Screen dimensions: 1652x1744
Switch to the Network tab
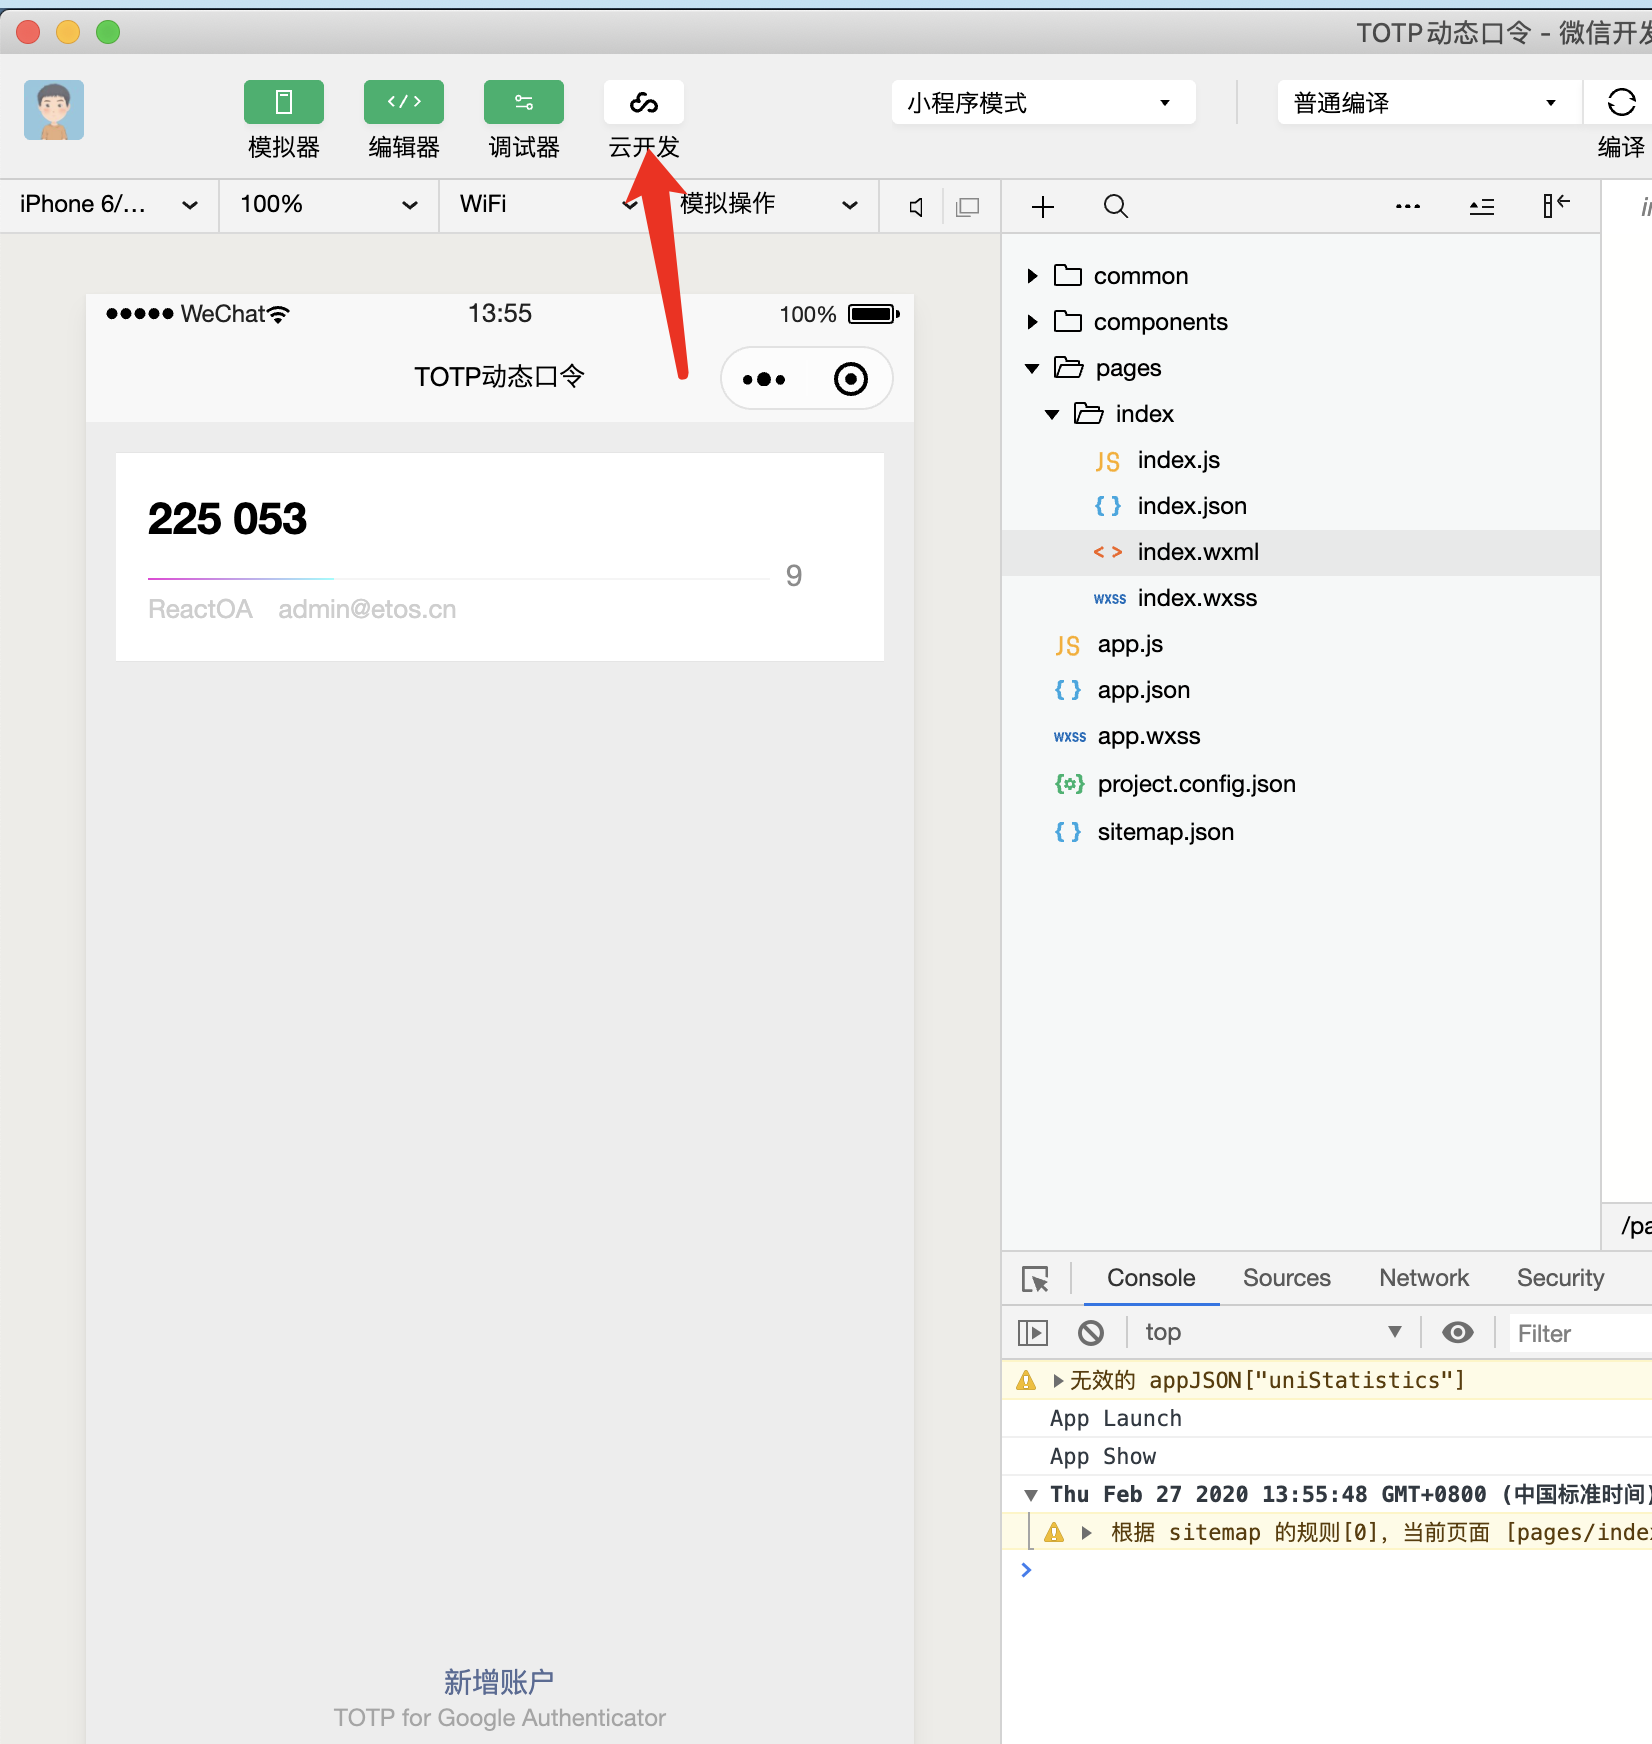(x=1424, y=1278)
